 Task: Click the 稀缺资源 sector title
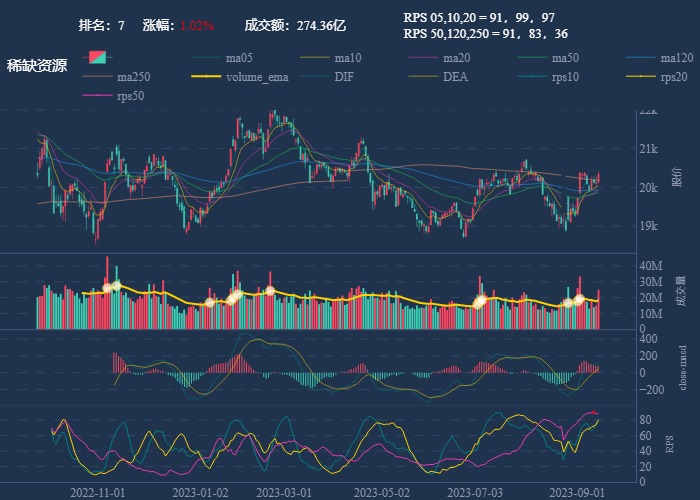click(37, 66)
